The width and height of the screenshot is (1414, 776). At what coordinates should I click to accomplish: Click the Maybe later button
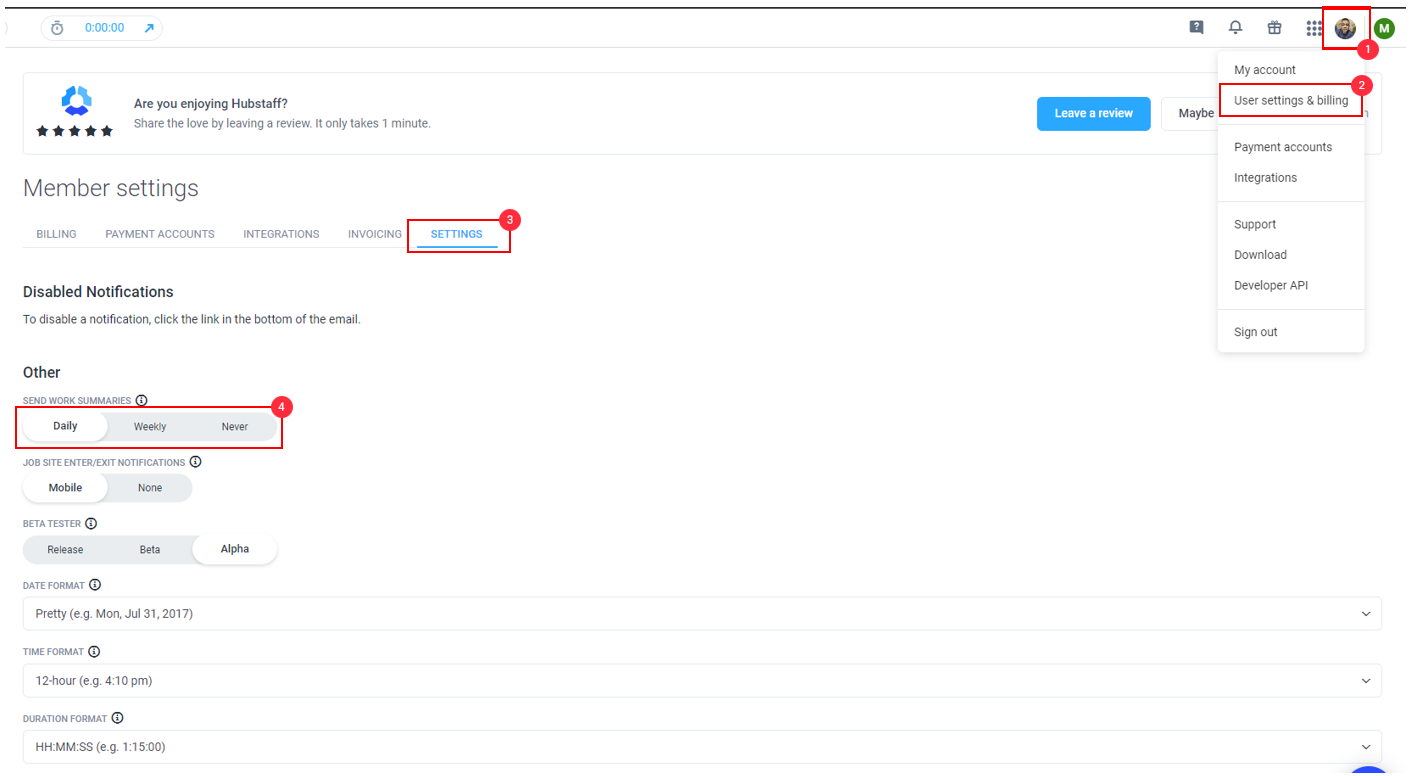1190,113
